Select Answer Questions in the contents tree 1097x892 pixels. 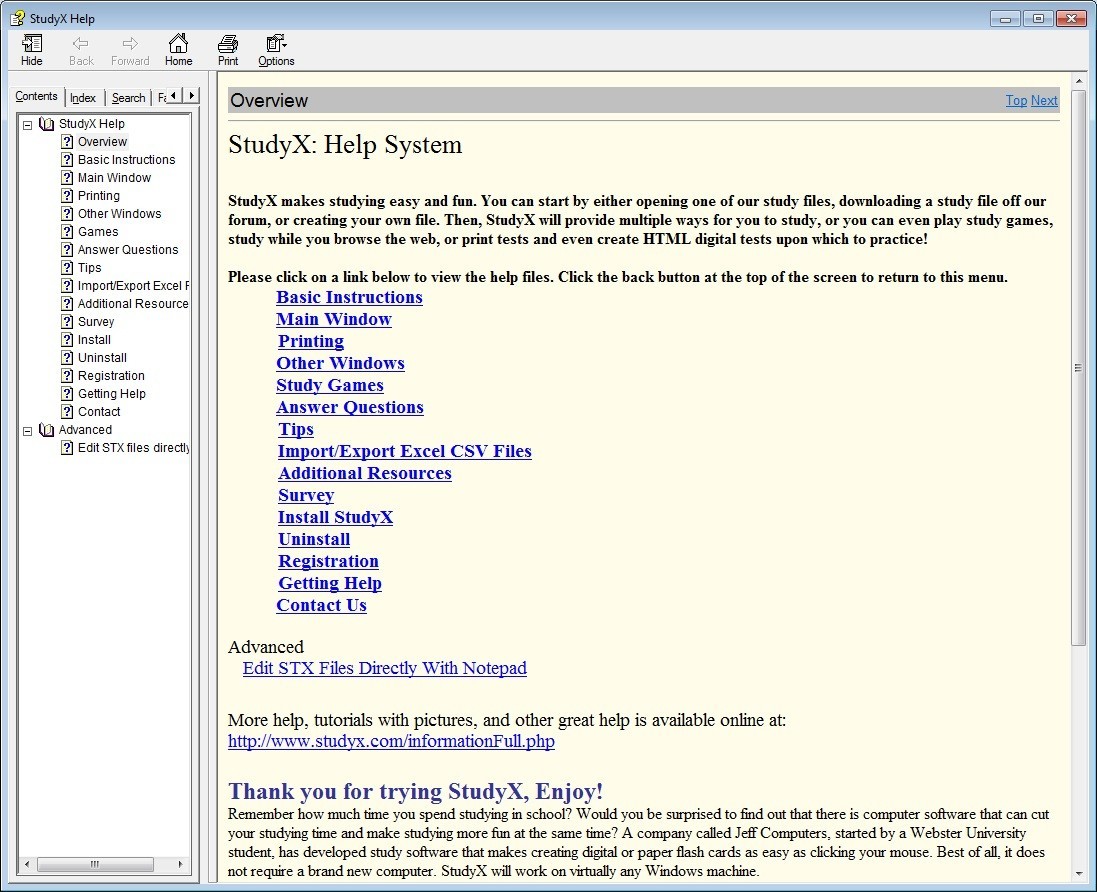pos(128,250)
